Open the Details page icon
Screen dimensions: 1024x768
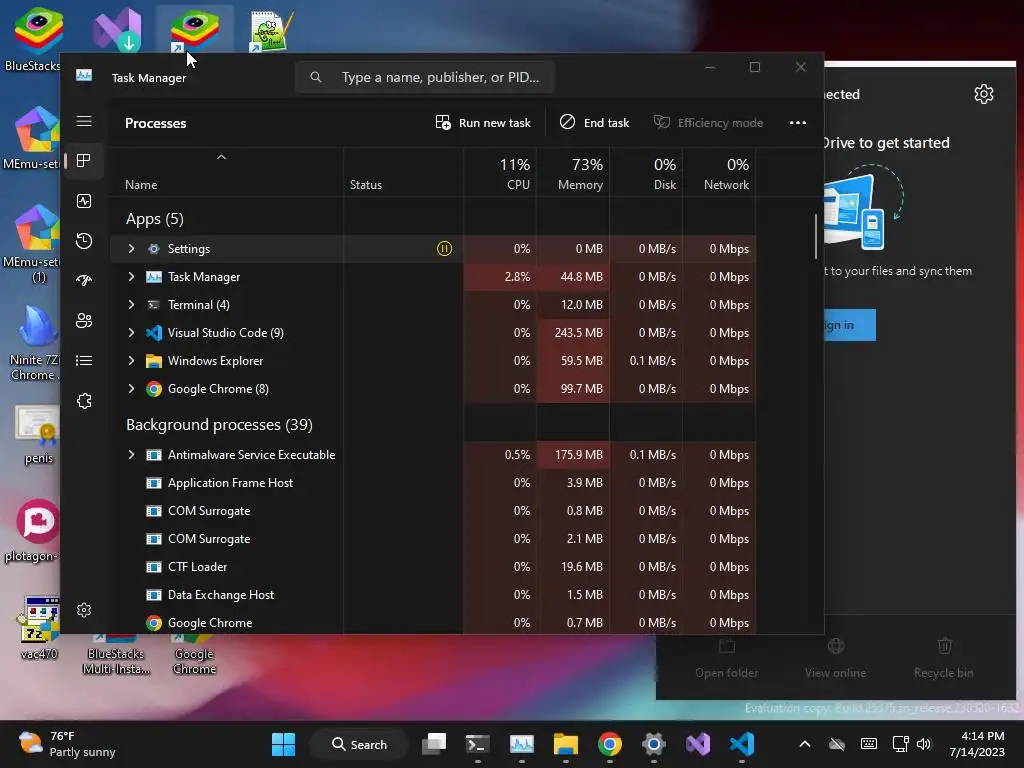pos(84,360)
